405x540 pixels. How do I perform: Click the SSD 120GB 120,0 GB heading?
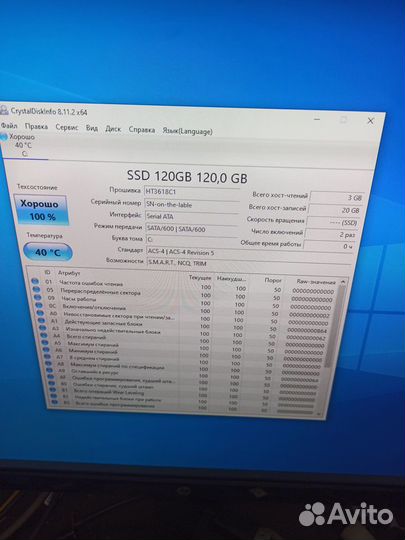click(187, 176)
